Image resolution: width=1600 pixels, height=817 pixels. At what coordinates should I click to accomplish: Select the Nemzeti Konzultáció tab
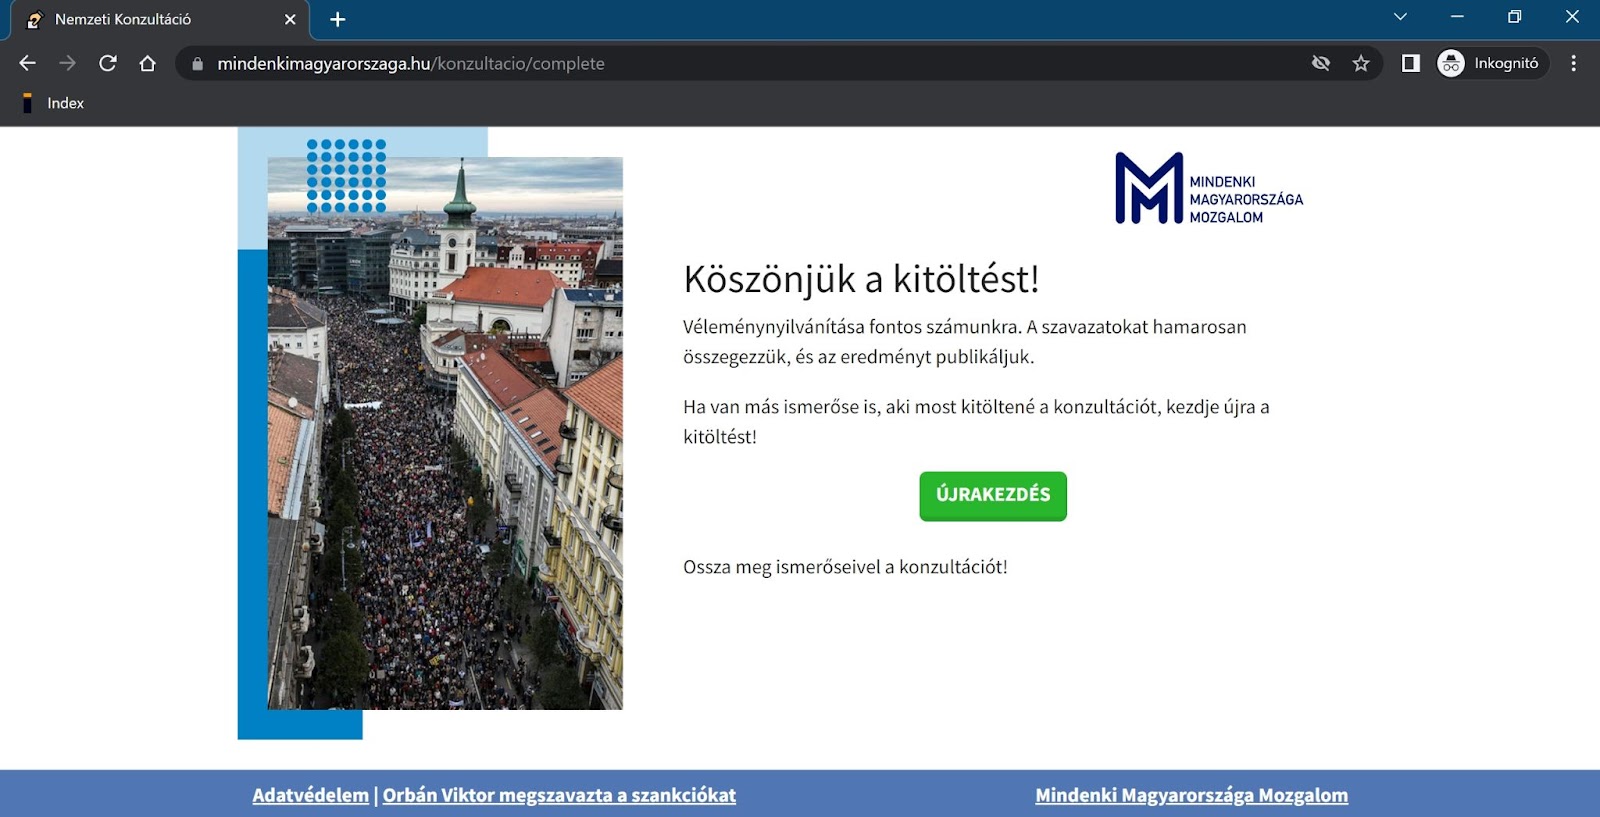[159, 20]
